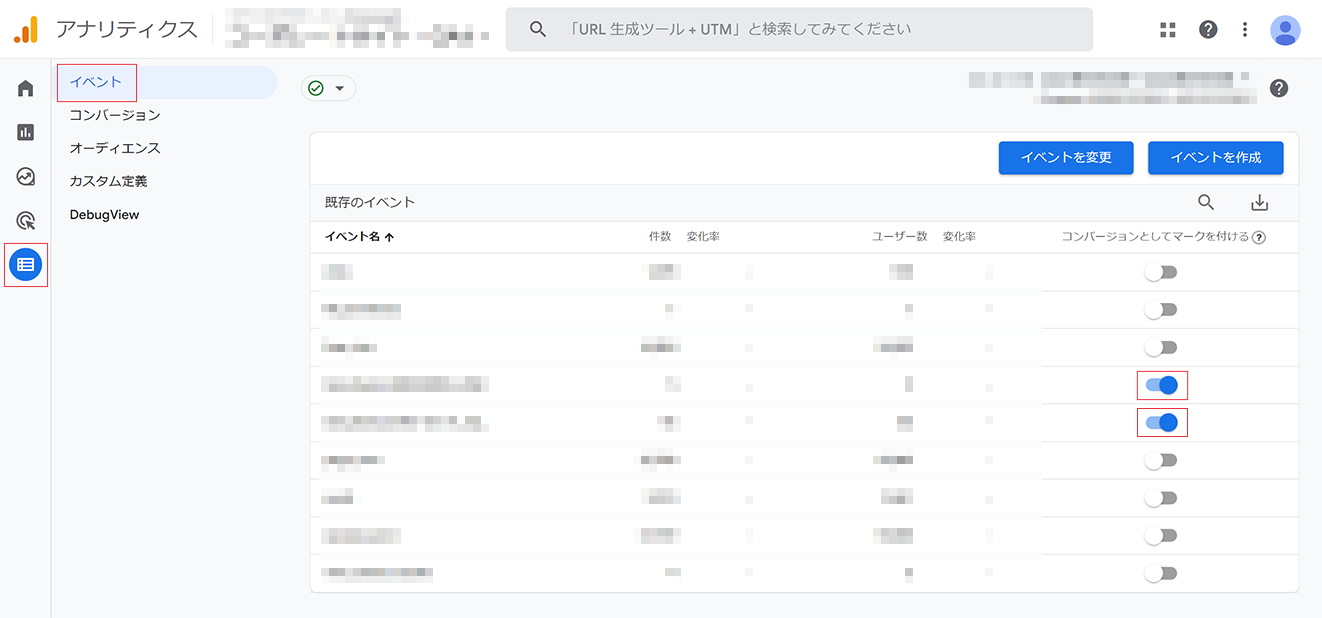Click the イベントを作成 button
The image size is (1322, 618).
click(1215, 157)
